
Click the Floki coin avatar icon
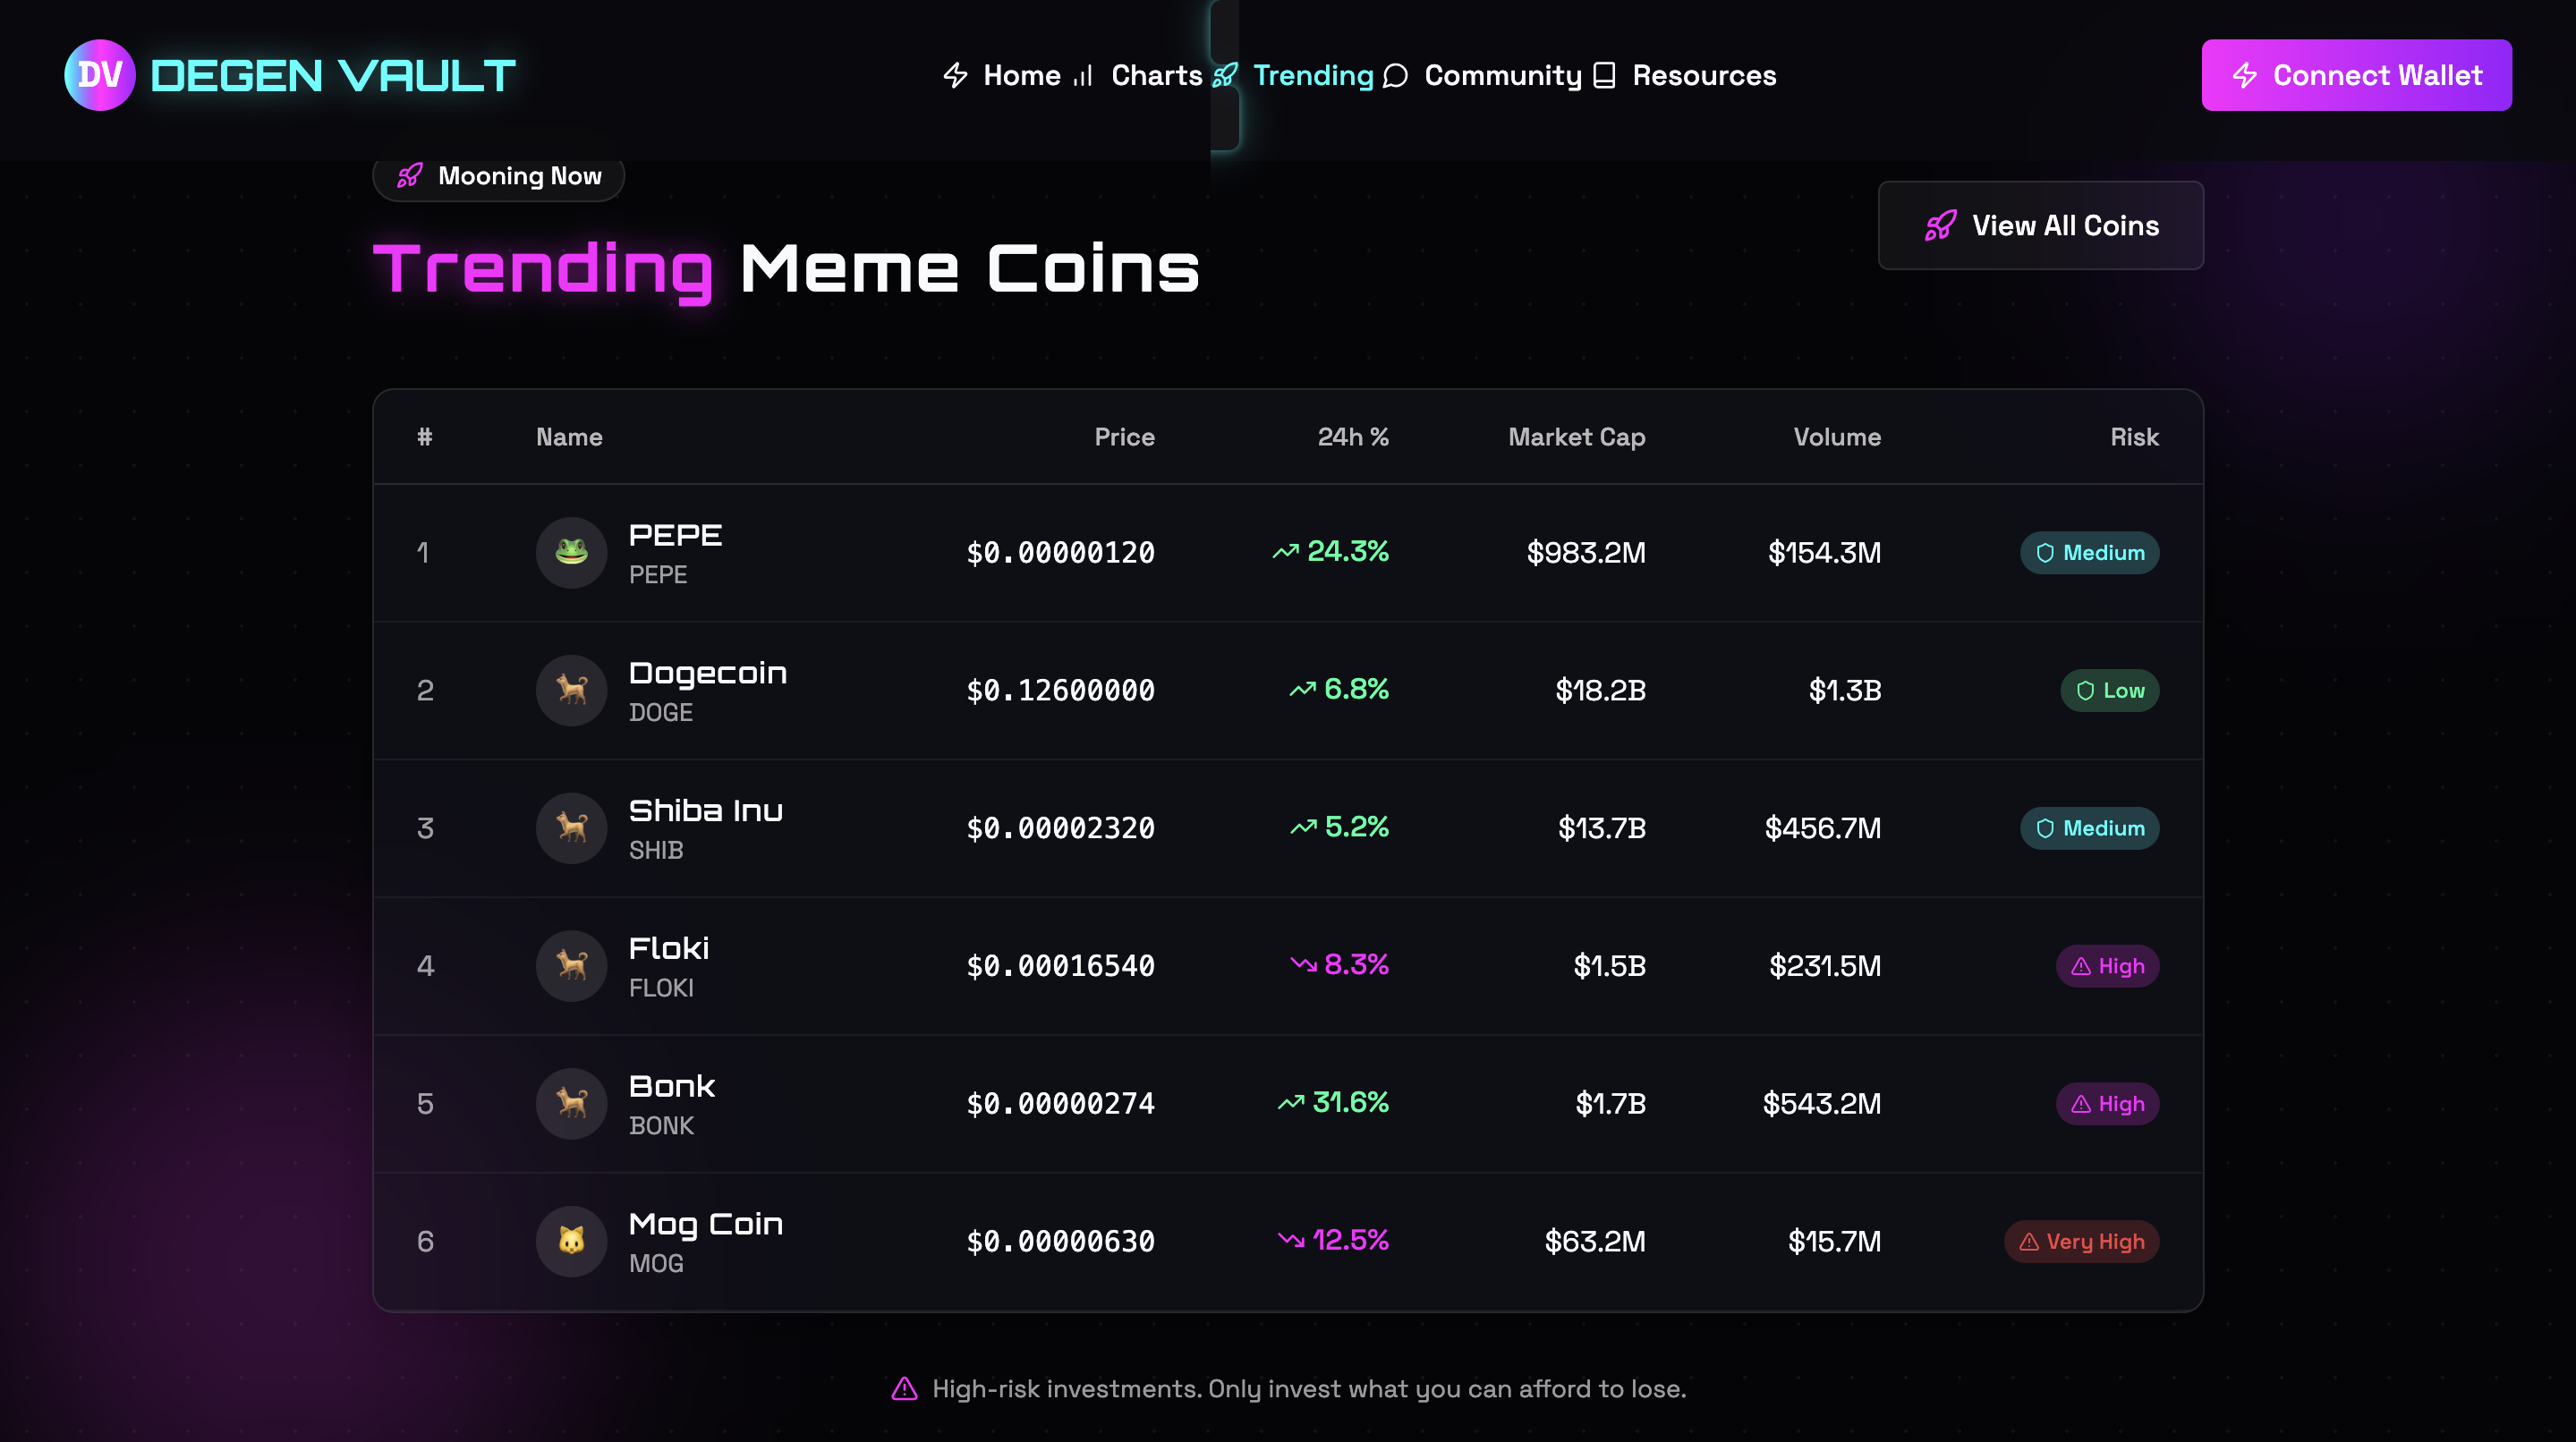click(x=571, y=966)
